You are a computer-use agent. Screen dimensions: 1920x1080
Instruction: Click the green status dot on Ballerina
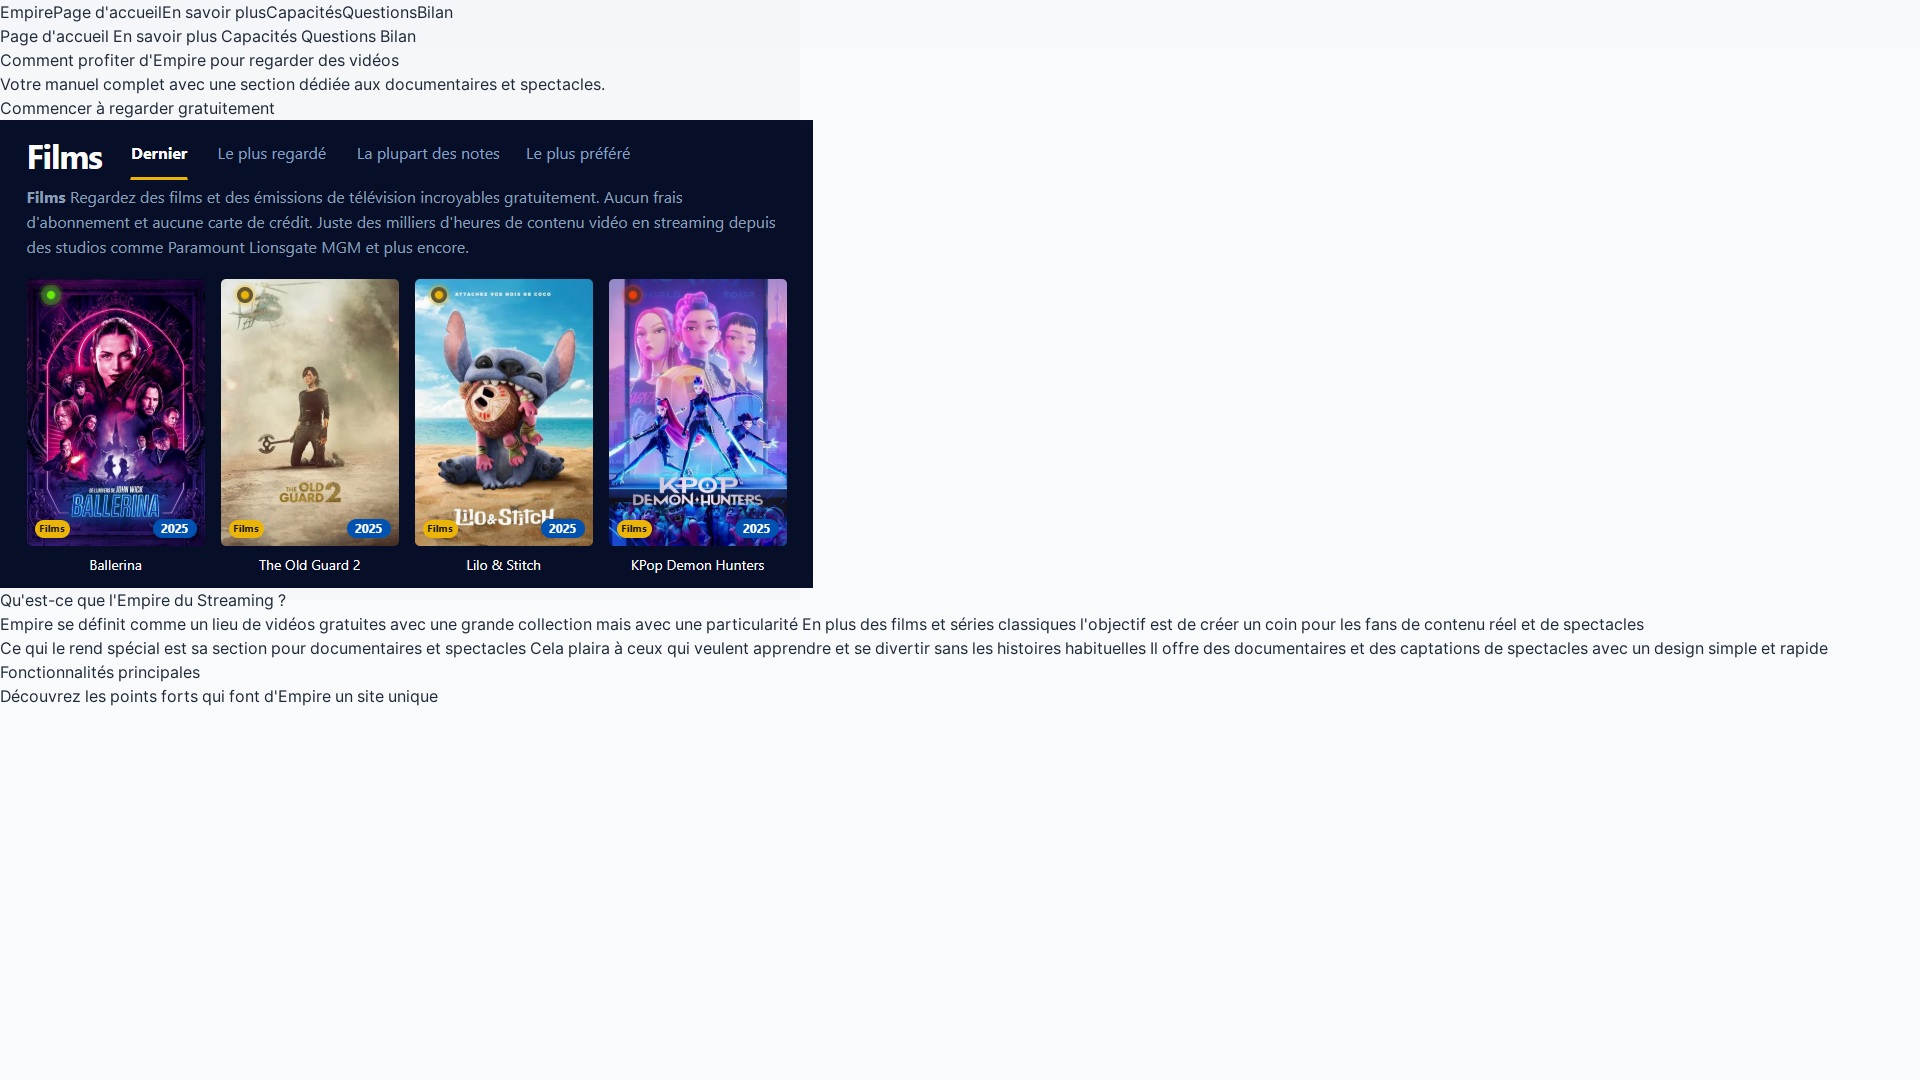(51, 295)
